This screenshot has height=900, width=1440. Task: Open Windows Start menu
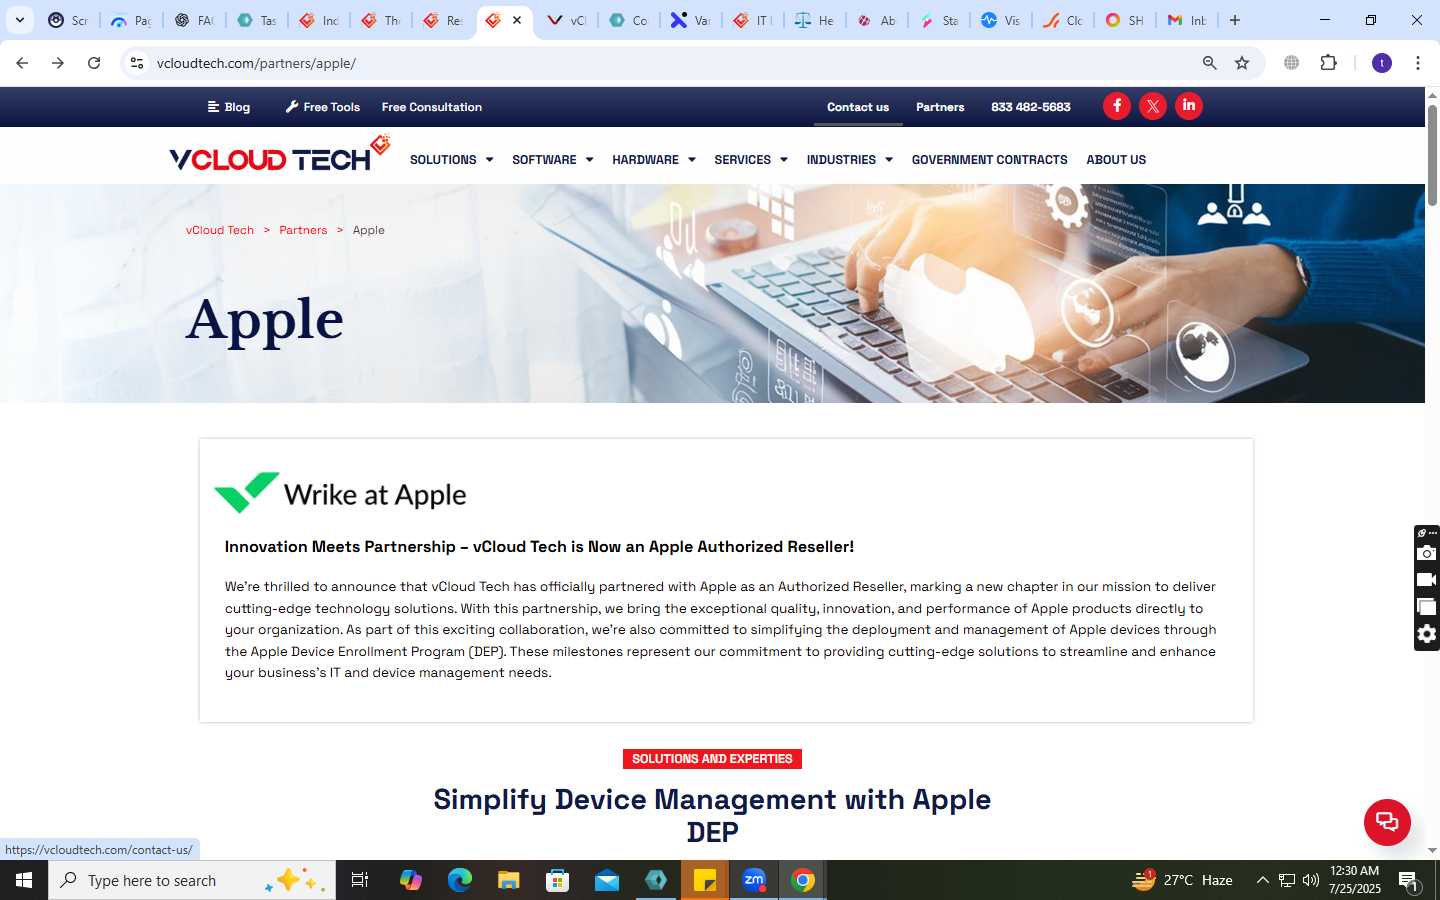(24, 880)
